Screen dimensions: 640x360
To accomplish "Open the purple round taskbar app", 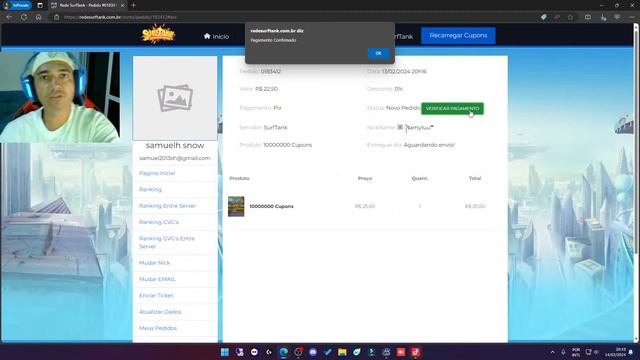I will point(313,352).
